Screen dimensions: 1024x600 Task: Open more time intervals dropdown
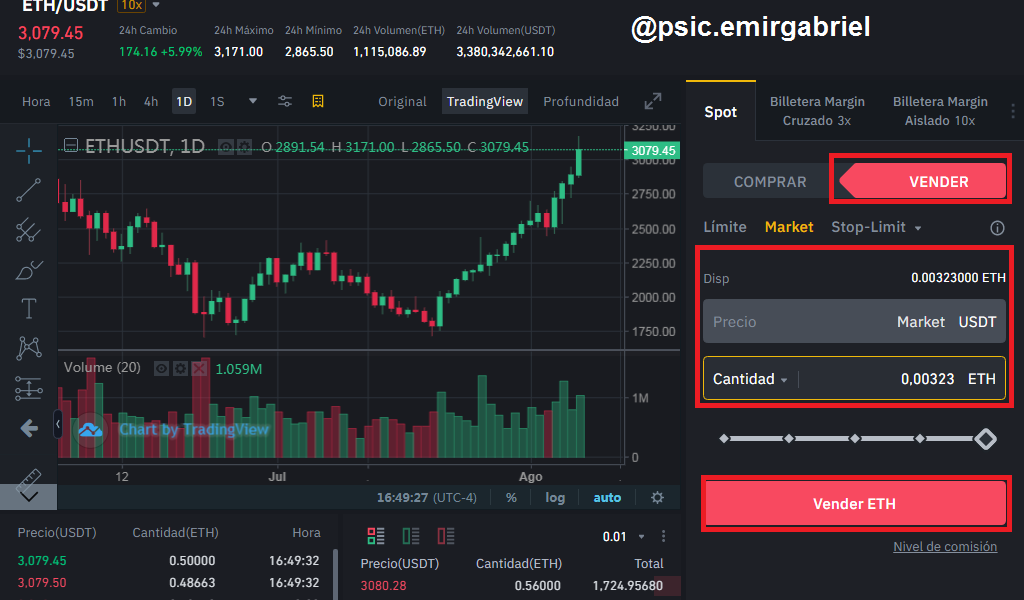point(253,101)
